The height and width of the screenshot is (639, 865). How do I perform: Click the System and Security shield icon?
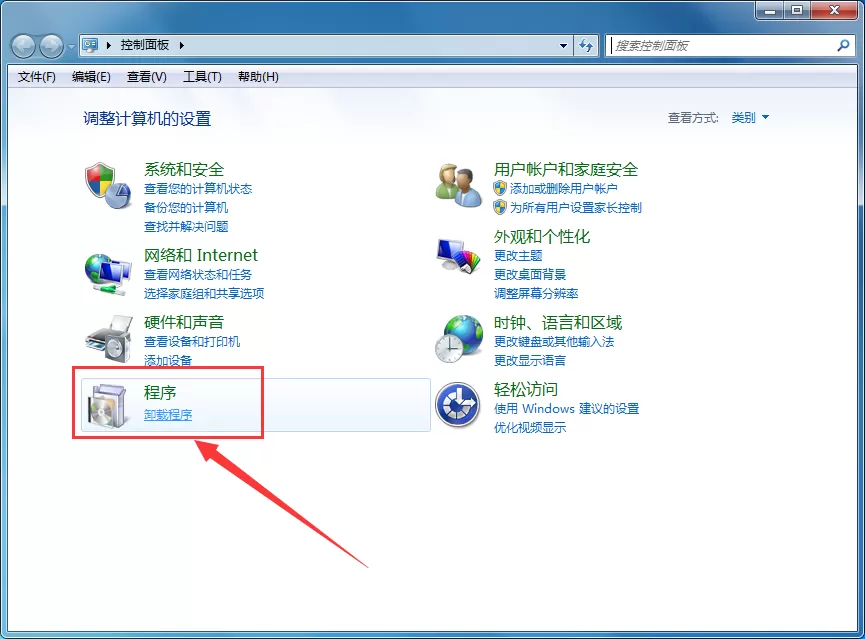tap(108, 185)
